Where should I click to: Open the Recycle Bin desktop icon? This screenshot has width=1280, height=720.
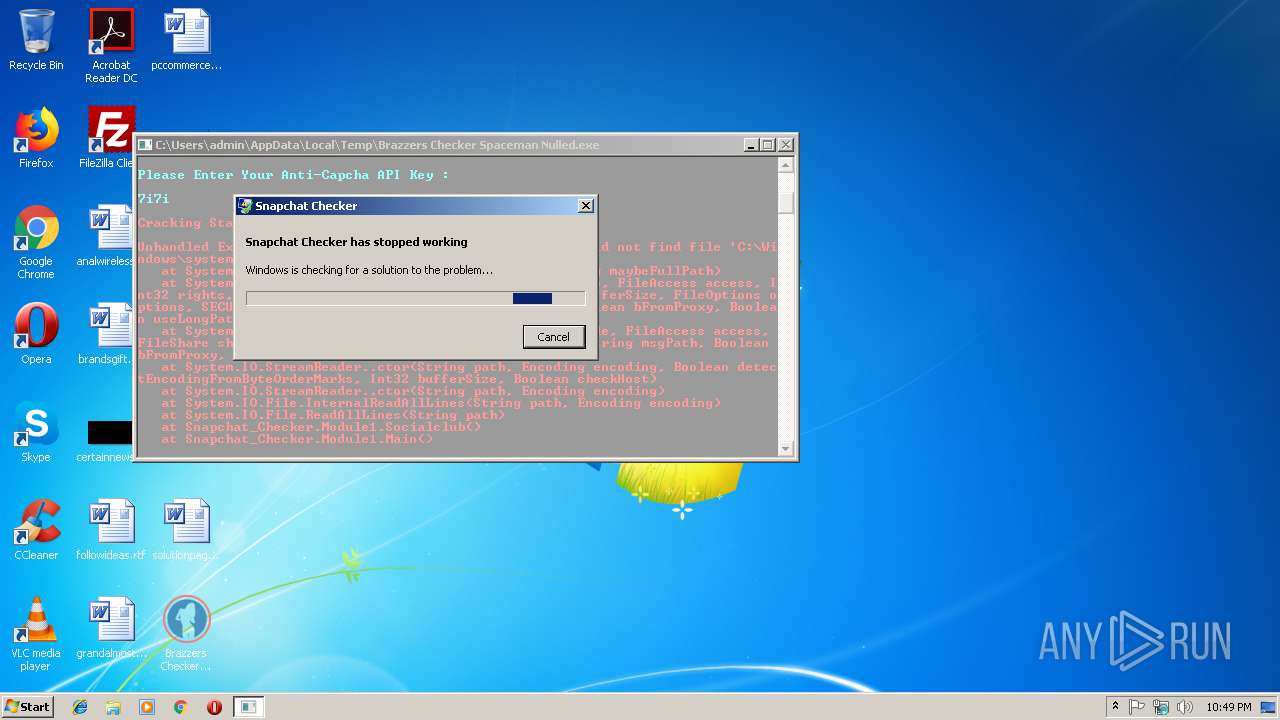[x=36, y=40]
